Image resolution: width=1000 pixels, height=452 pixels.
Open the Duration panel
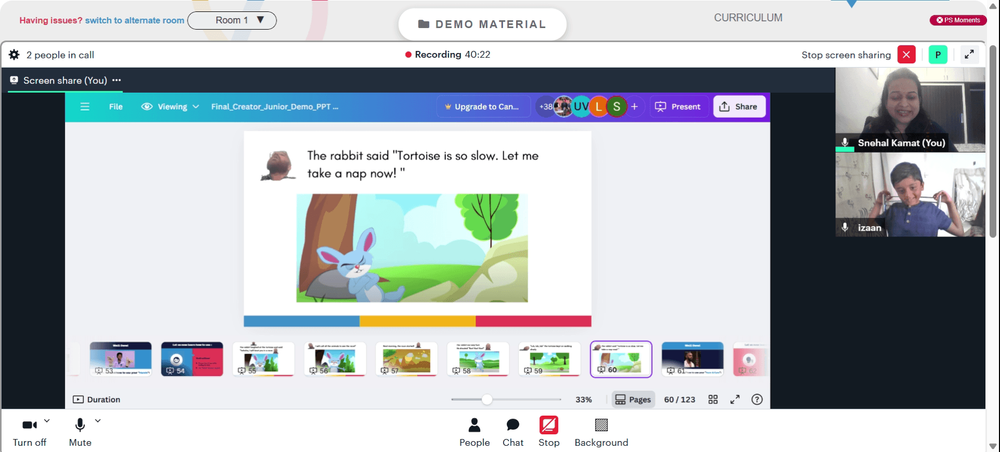[x=96, y=400]
